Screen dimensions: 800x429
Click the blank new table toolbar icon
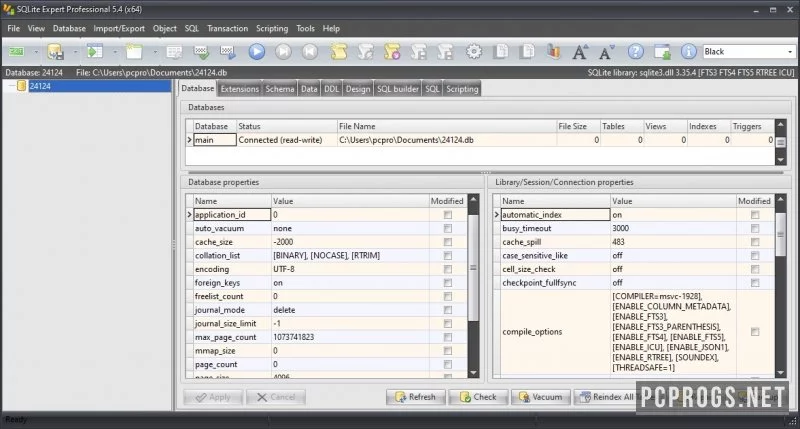(x=134, y=52)
